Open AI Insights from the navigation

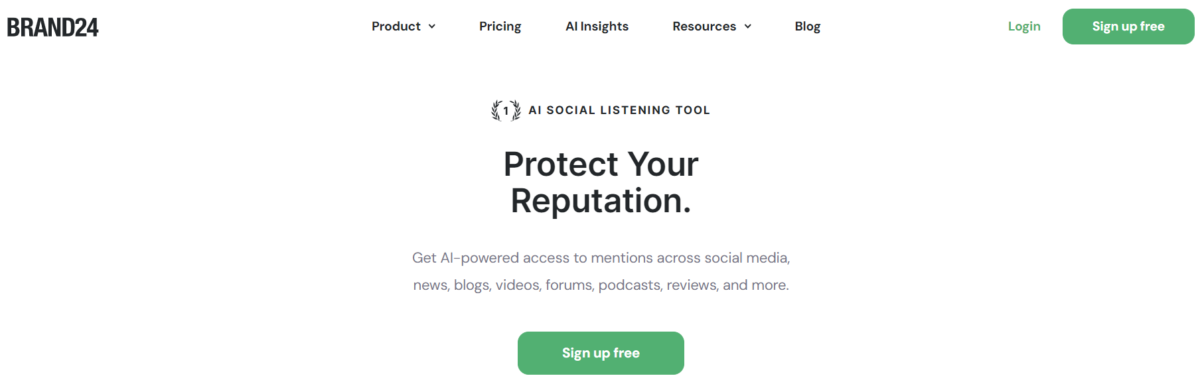tap(597, 27)
